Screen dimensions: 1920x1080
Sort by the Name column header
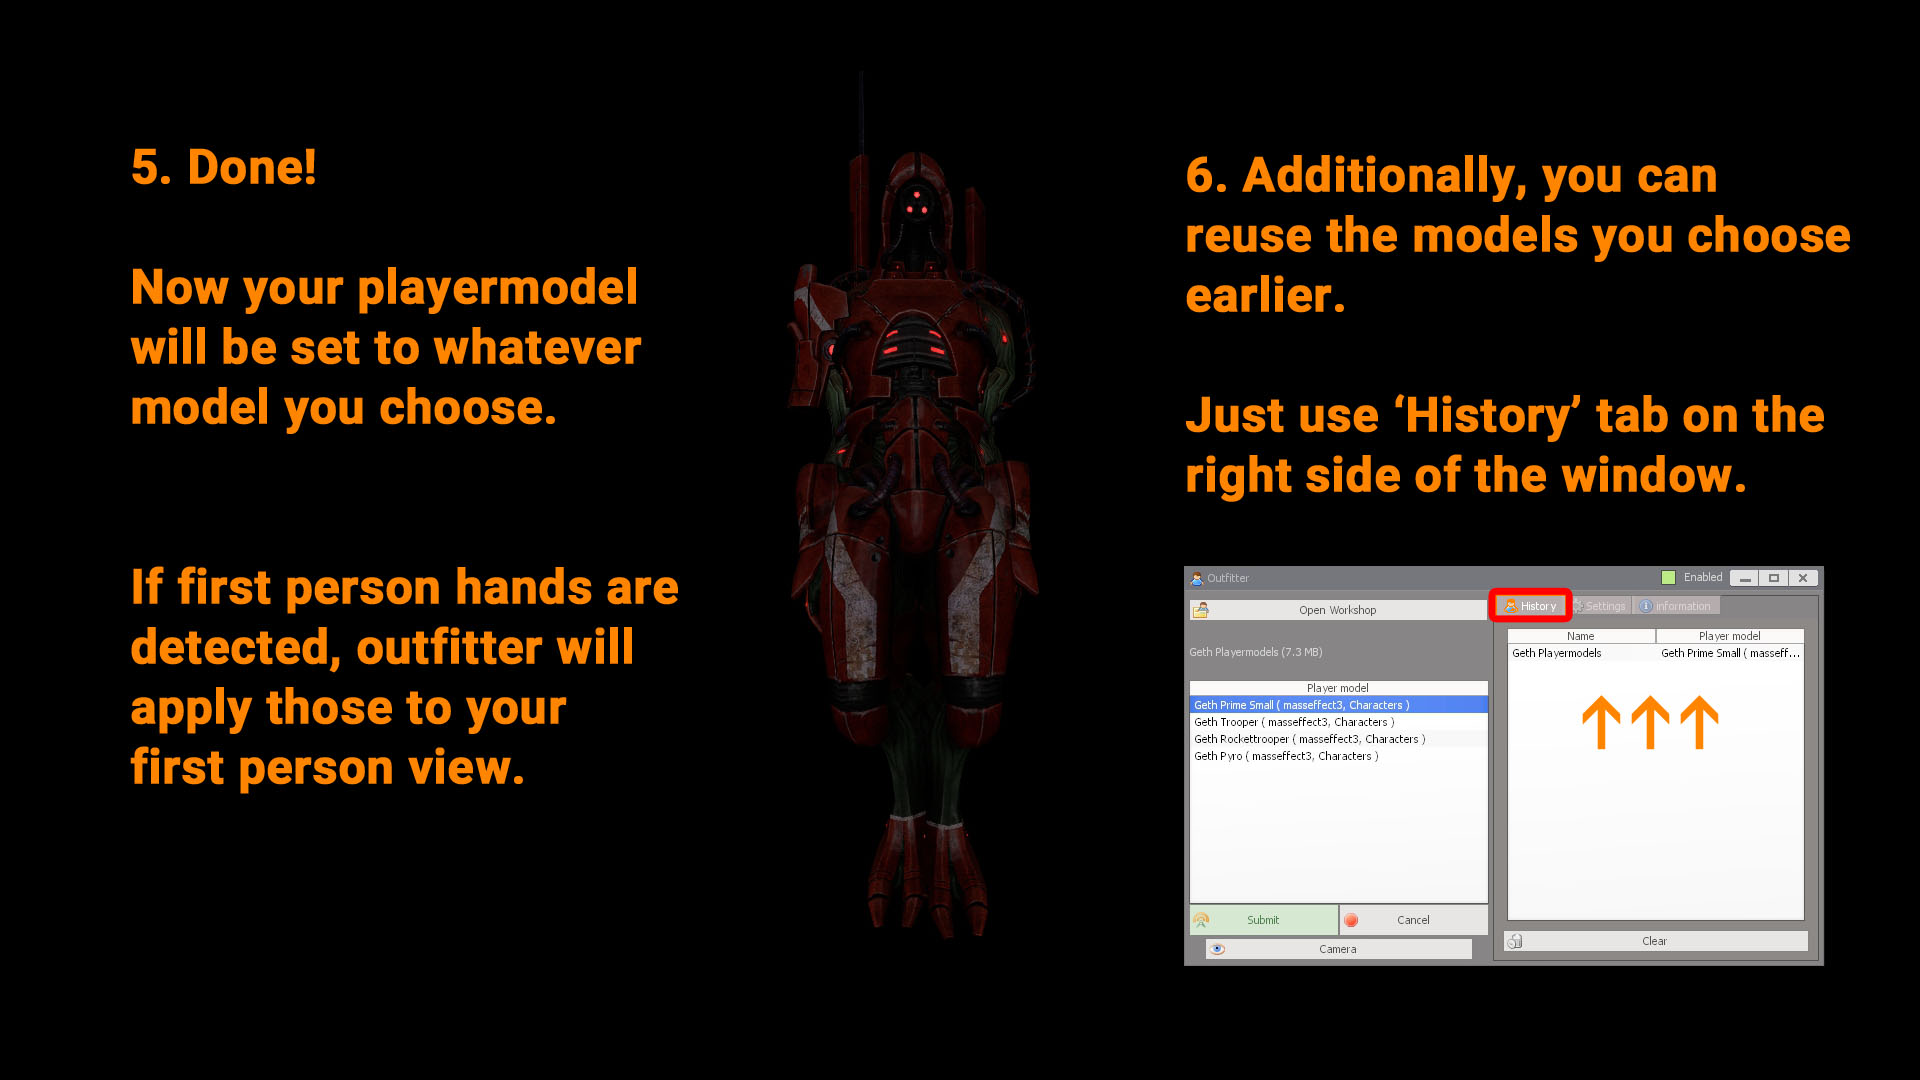coord(1580,636)
